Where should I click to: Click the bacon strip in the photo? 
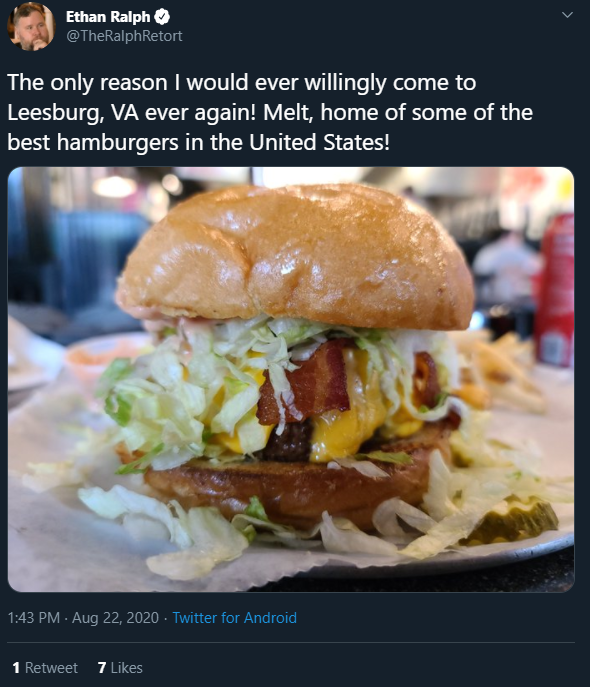307,383
